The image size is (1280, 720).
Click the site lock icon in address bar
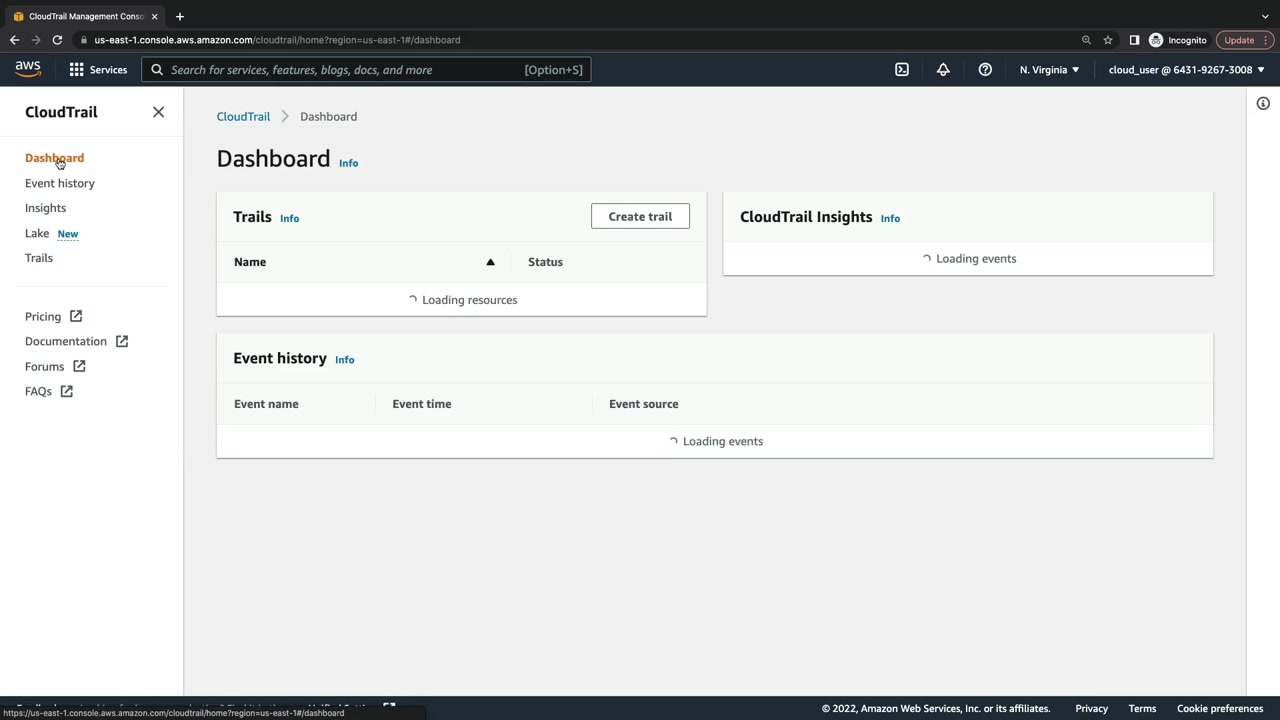point(84,40)
